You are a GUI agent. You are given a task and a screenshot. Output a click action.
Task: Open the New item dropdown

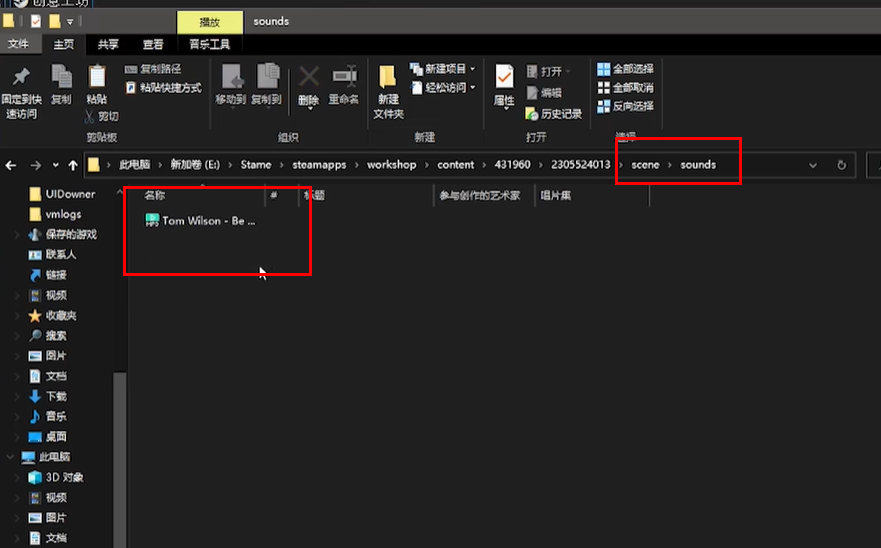tap(443, 69)
